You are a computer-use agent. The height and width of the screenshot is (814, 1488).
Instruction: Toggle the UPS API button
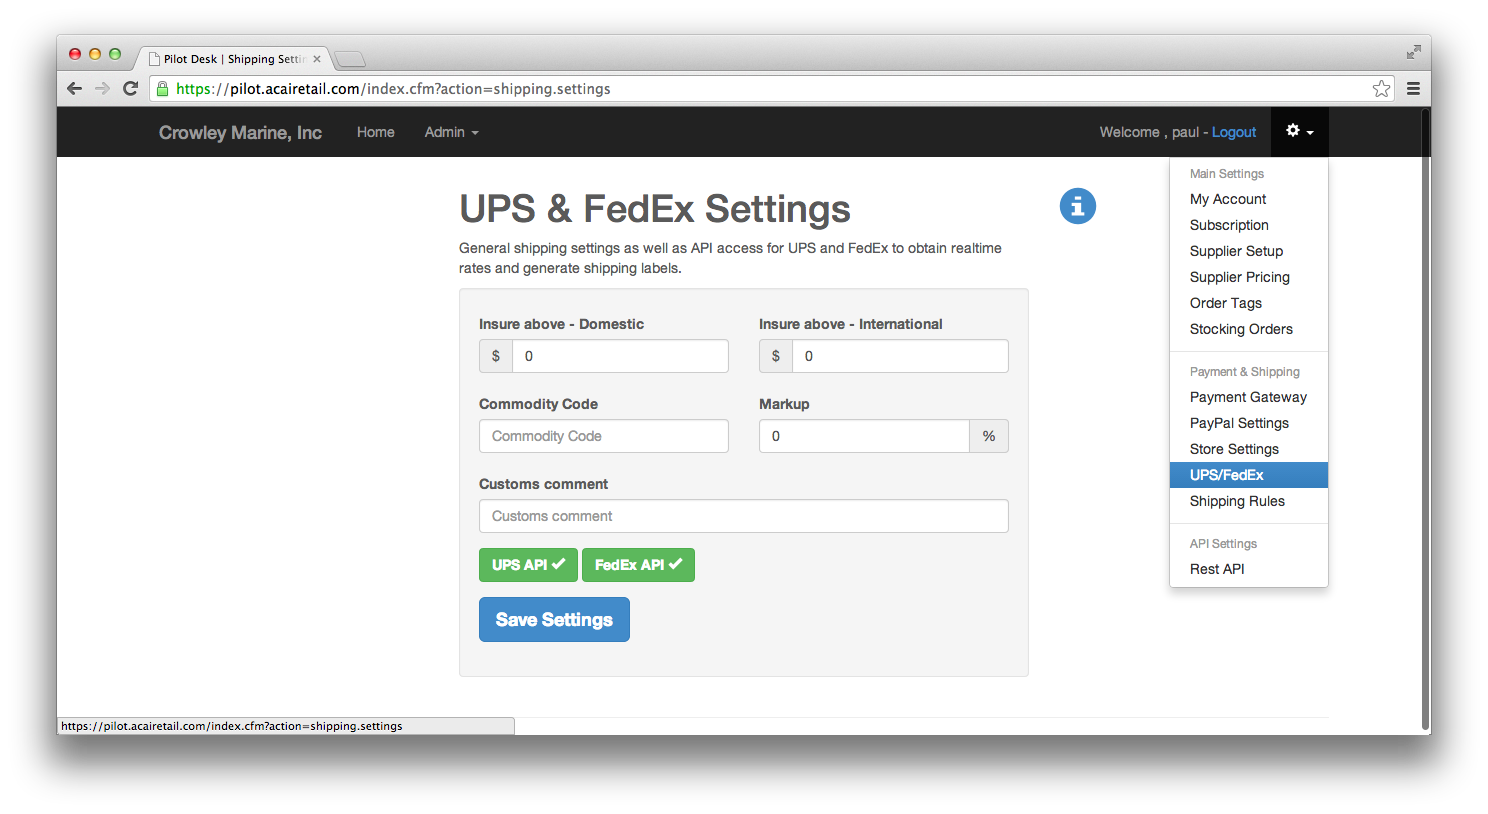point(528,565)
